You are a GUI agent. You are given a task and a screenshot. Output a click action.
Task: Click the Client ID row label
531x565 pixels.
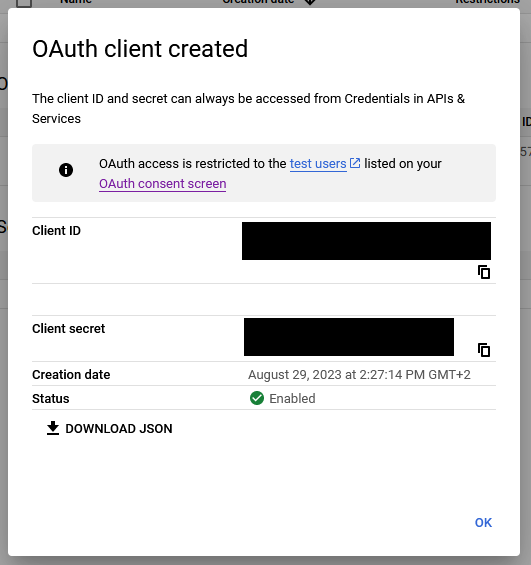56,231
